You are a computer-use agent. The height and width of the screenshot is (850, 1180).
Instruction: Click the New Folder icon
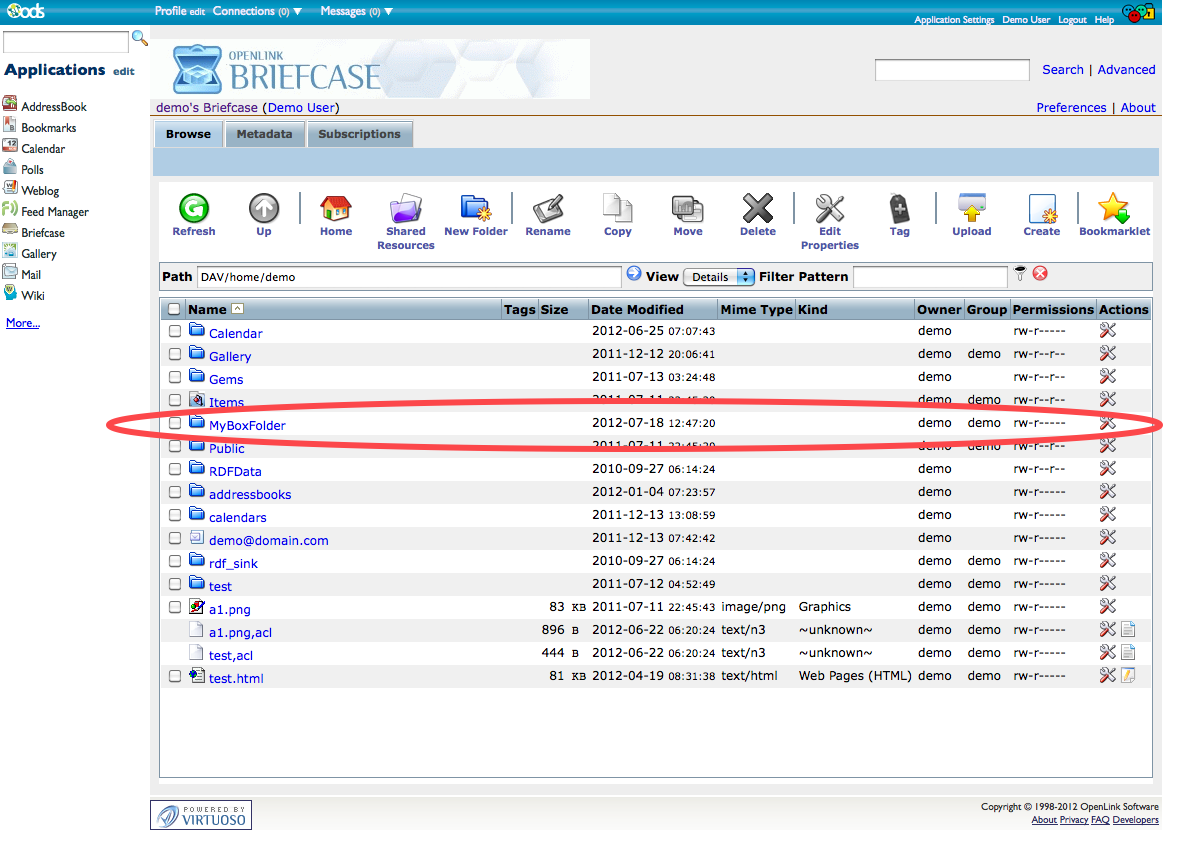(x=475, y=209)
